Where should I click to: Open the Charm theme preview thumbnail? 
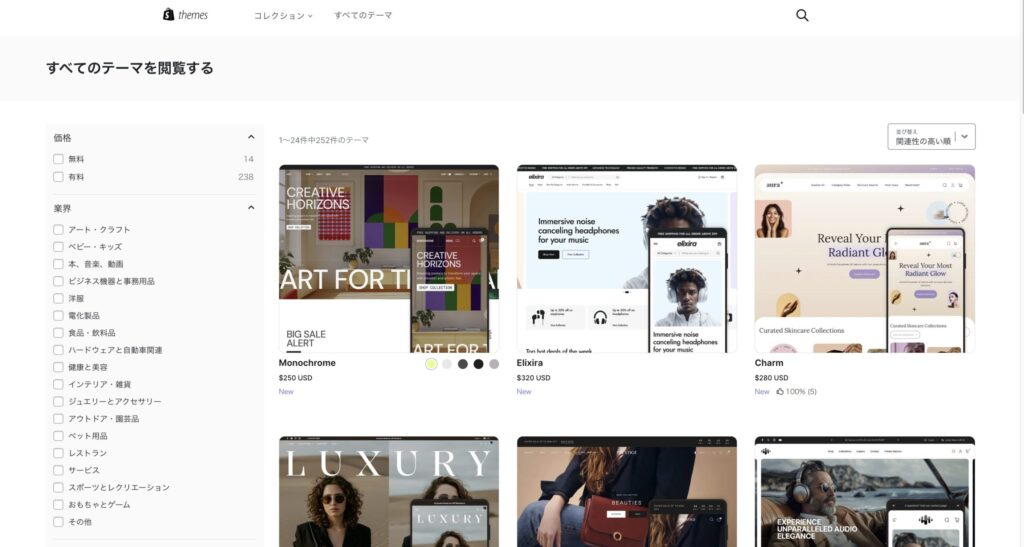point(865,258)
